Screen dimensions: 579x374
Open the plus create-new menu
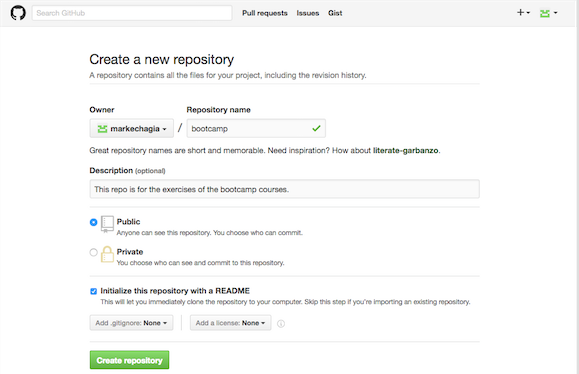tap(523, 13)
